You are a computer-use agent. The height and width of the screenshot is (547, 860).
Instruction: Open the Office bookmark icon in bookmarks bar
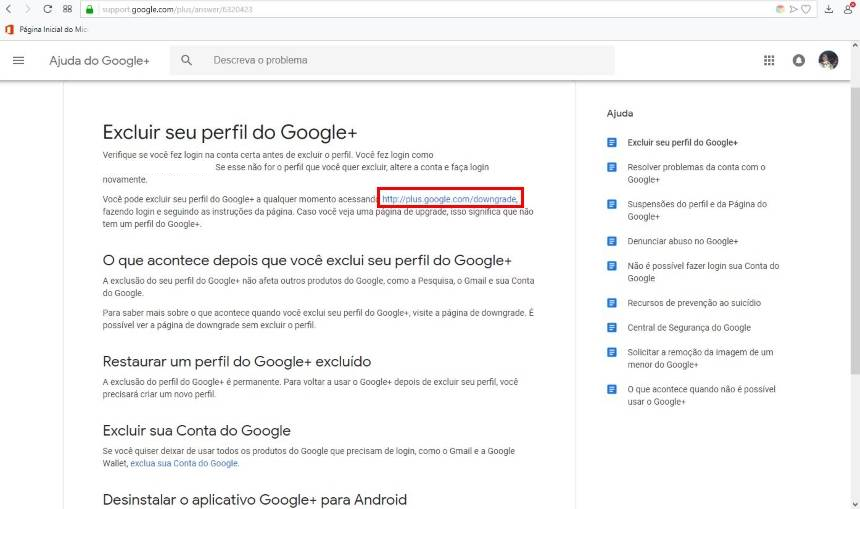pos(9,30)
